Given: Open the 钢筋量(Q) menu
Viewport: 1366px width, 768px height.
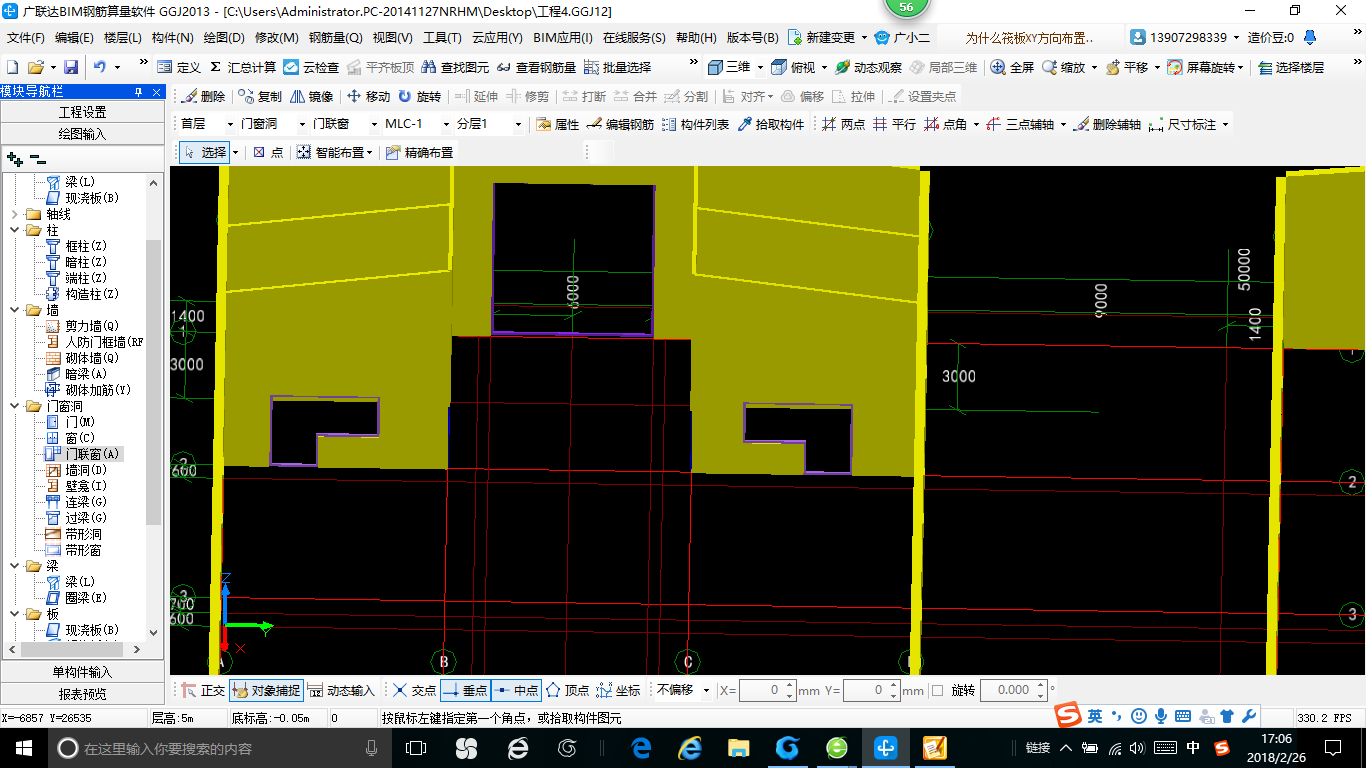Looking at the screenshot, I should pyautogui.click(x=335, y=38).
